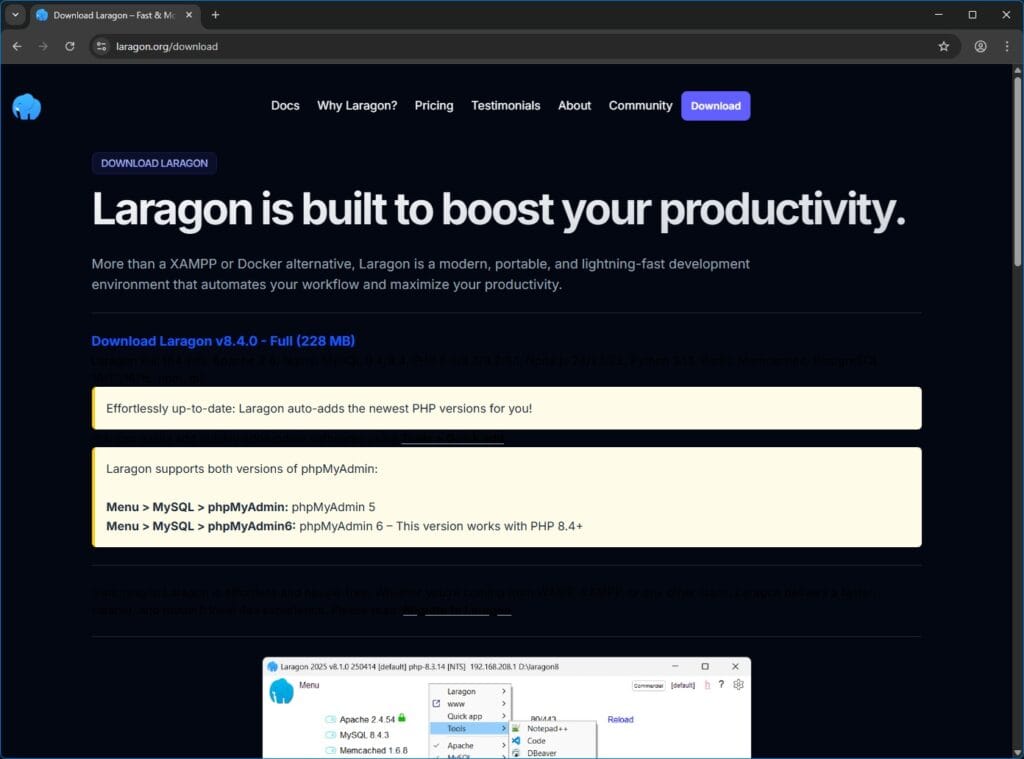Image resolution: width=1024 pixels, height=759 pixels.
Task: Open the [default] profile dropdown
Action: (x=681, y=685)
